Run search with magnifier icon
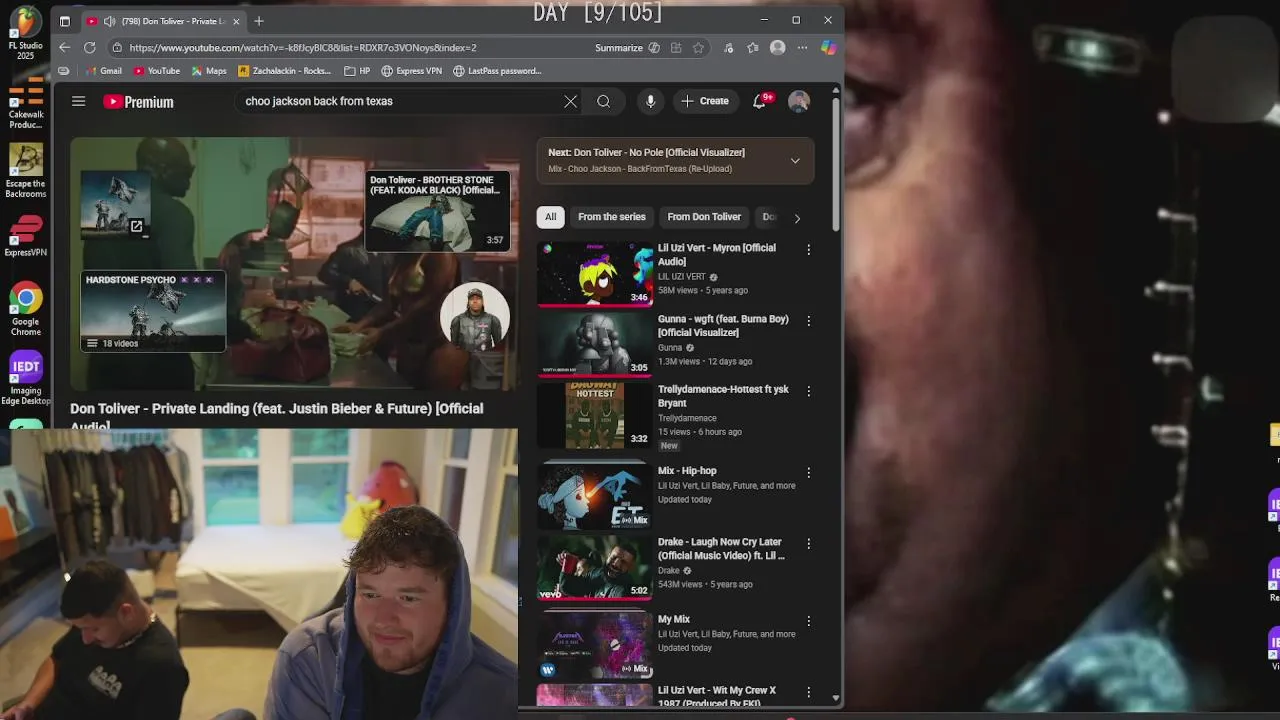 604,101
